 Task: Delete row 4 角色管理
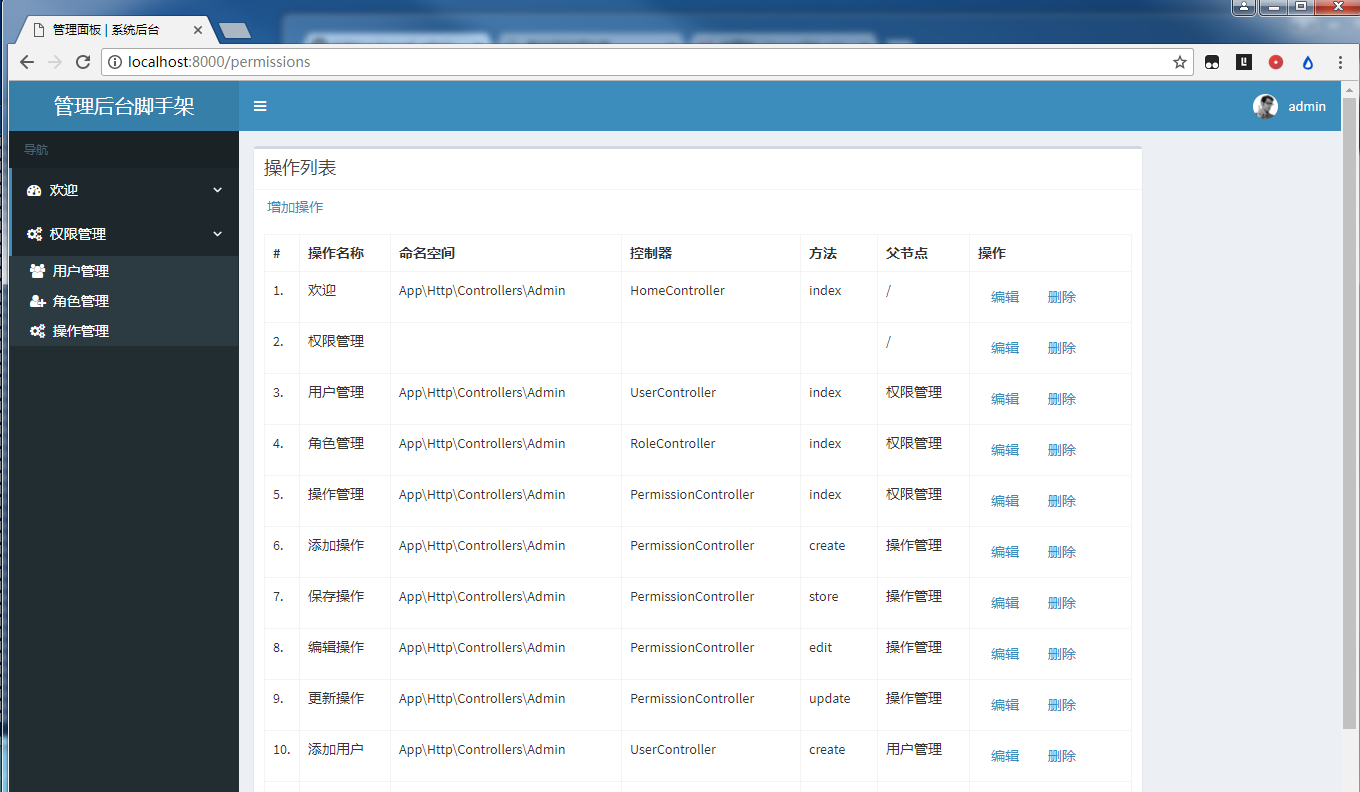coord(1062,450)
